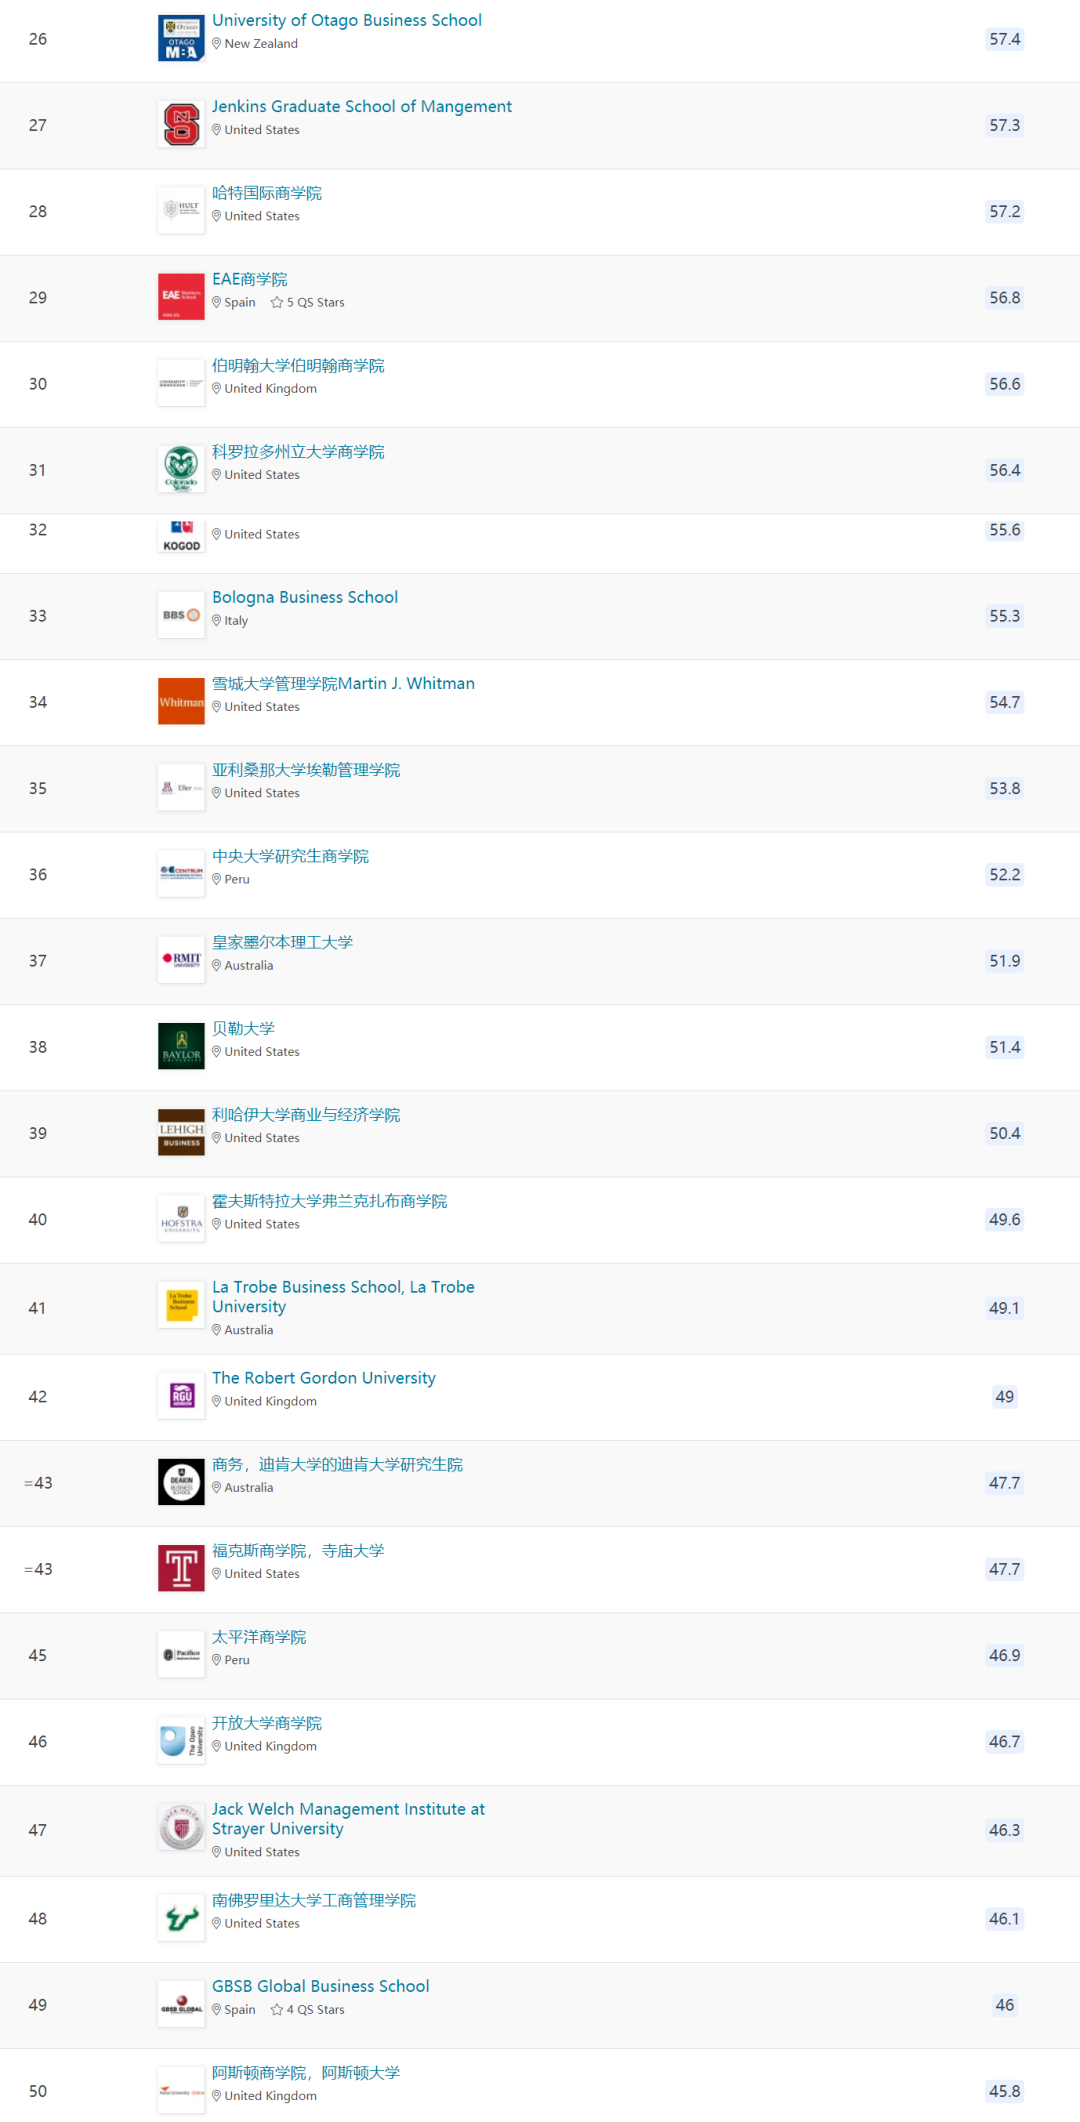This screenshot has width=1080, height=2122.
Task: Click the University of Birmingham logo
Action: (181, 383)
